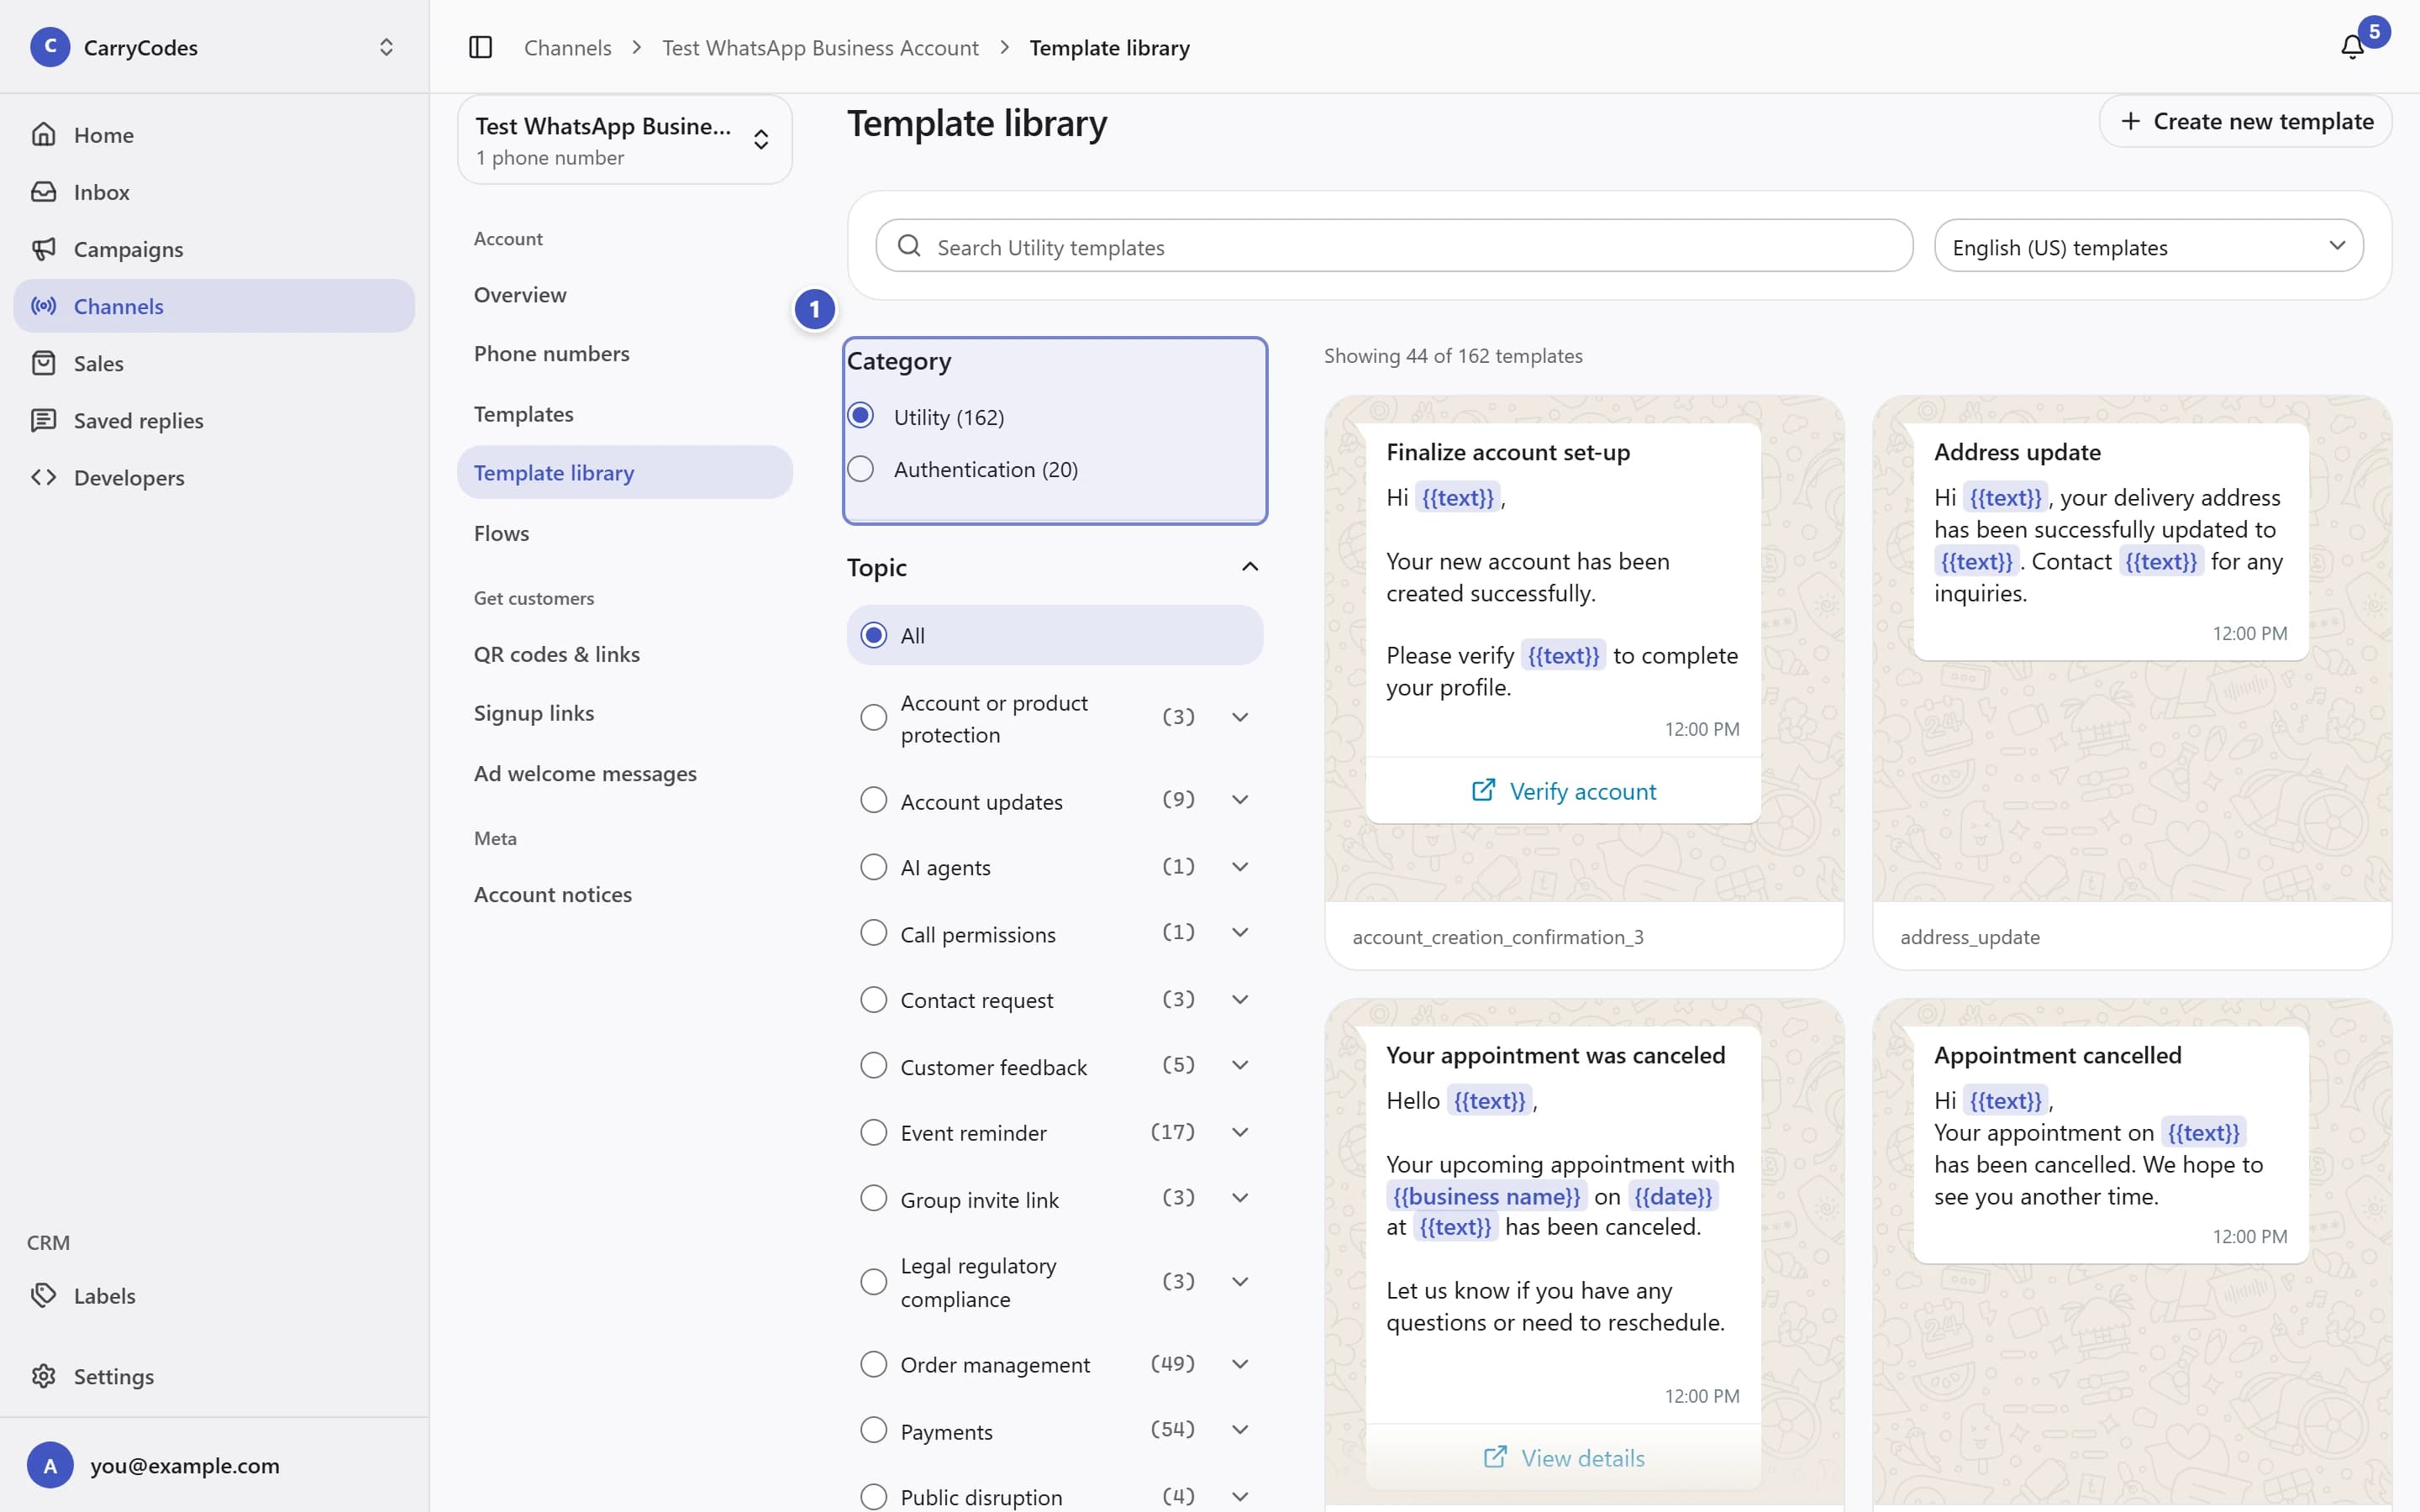
Task: Click Test WhatsApp Business Account breadcrumb
Action: click(820, 47)
